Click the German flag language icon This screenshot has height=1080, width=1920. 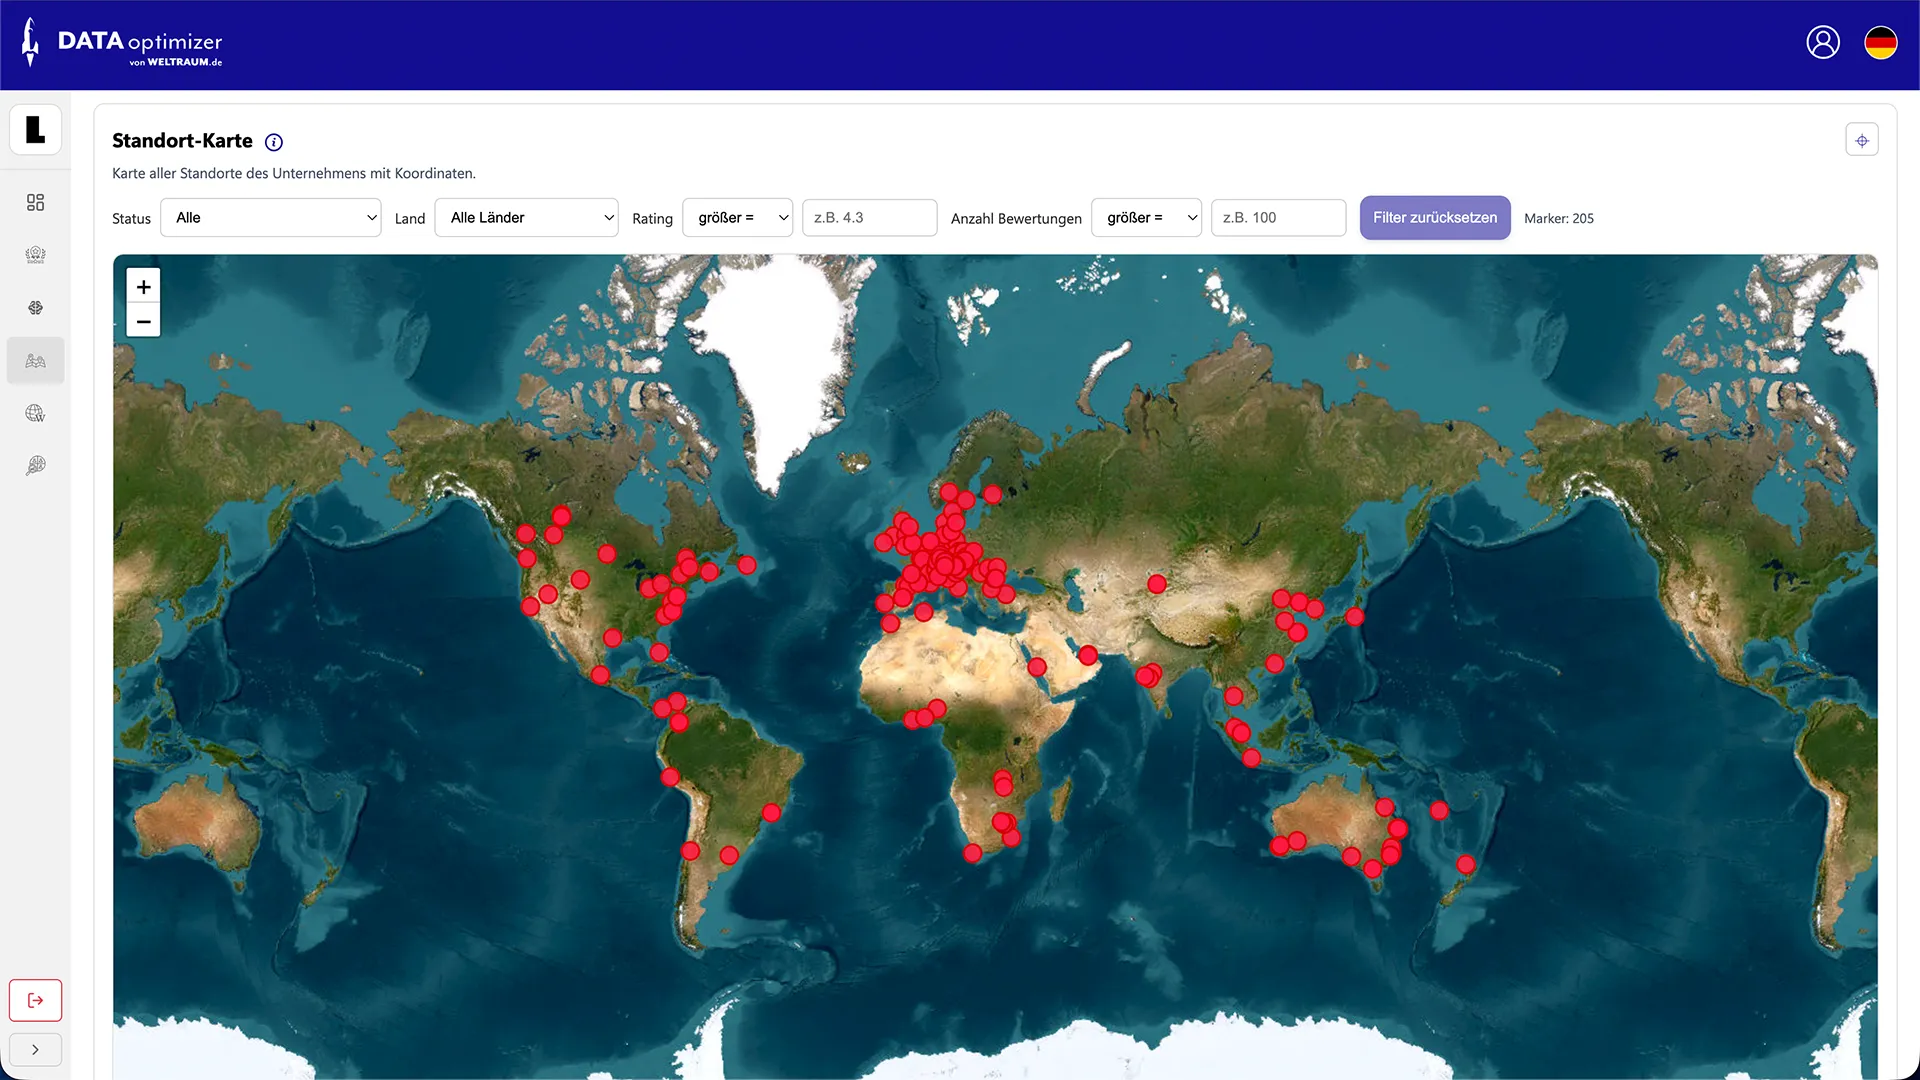[x=1881, y=42]
